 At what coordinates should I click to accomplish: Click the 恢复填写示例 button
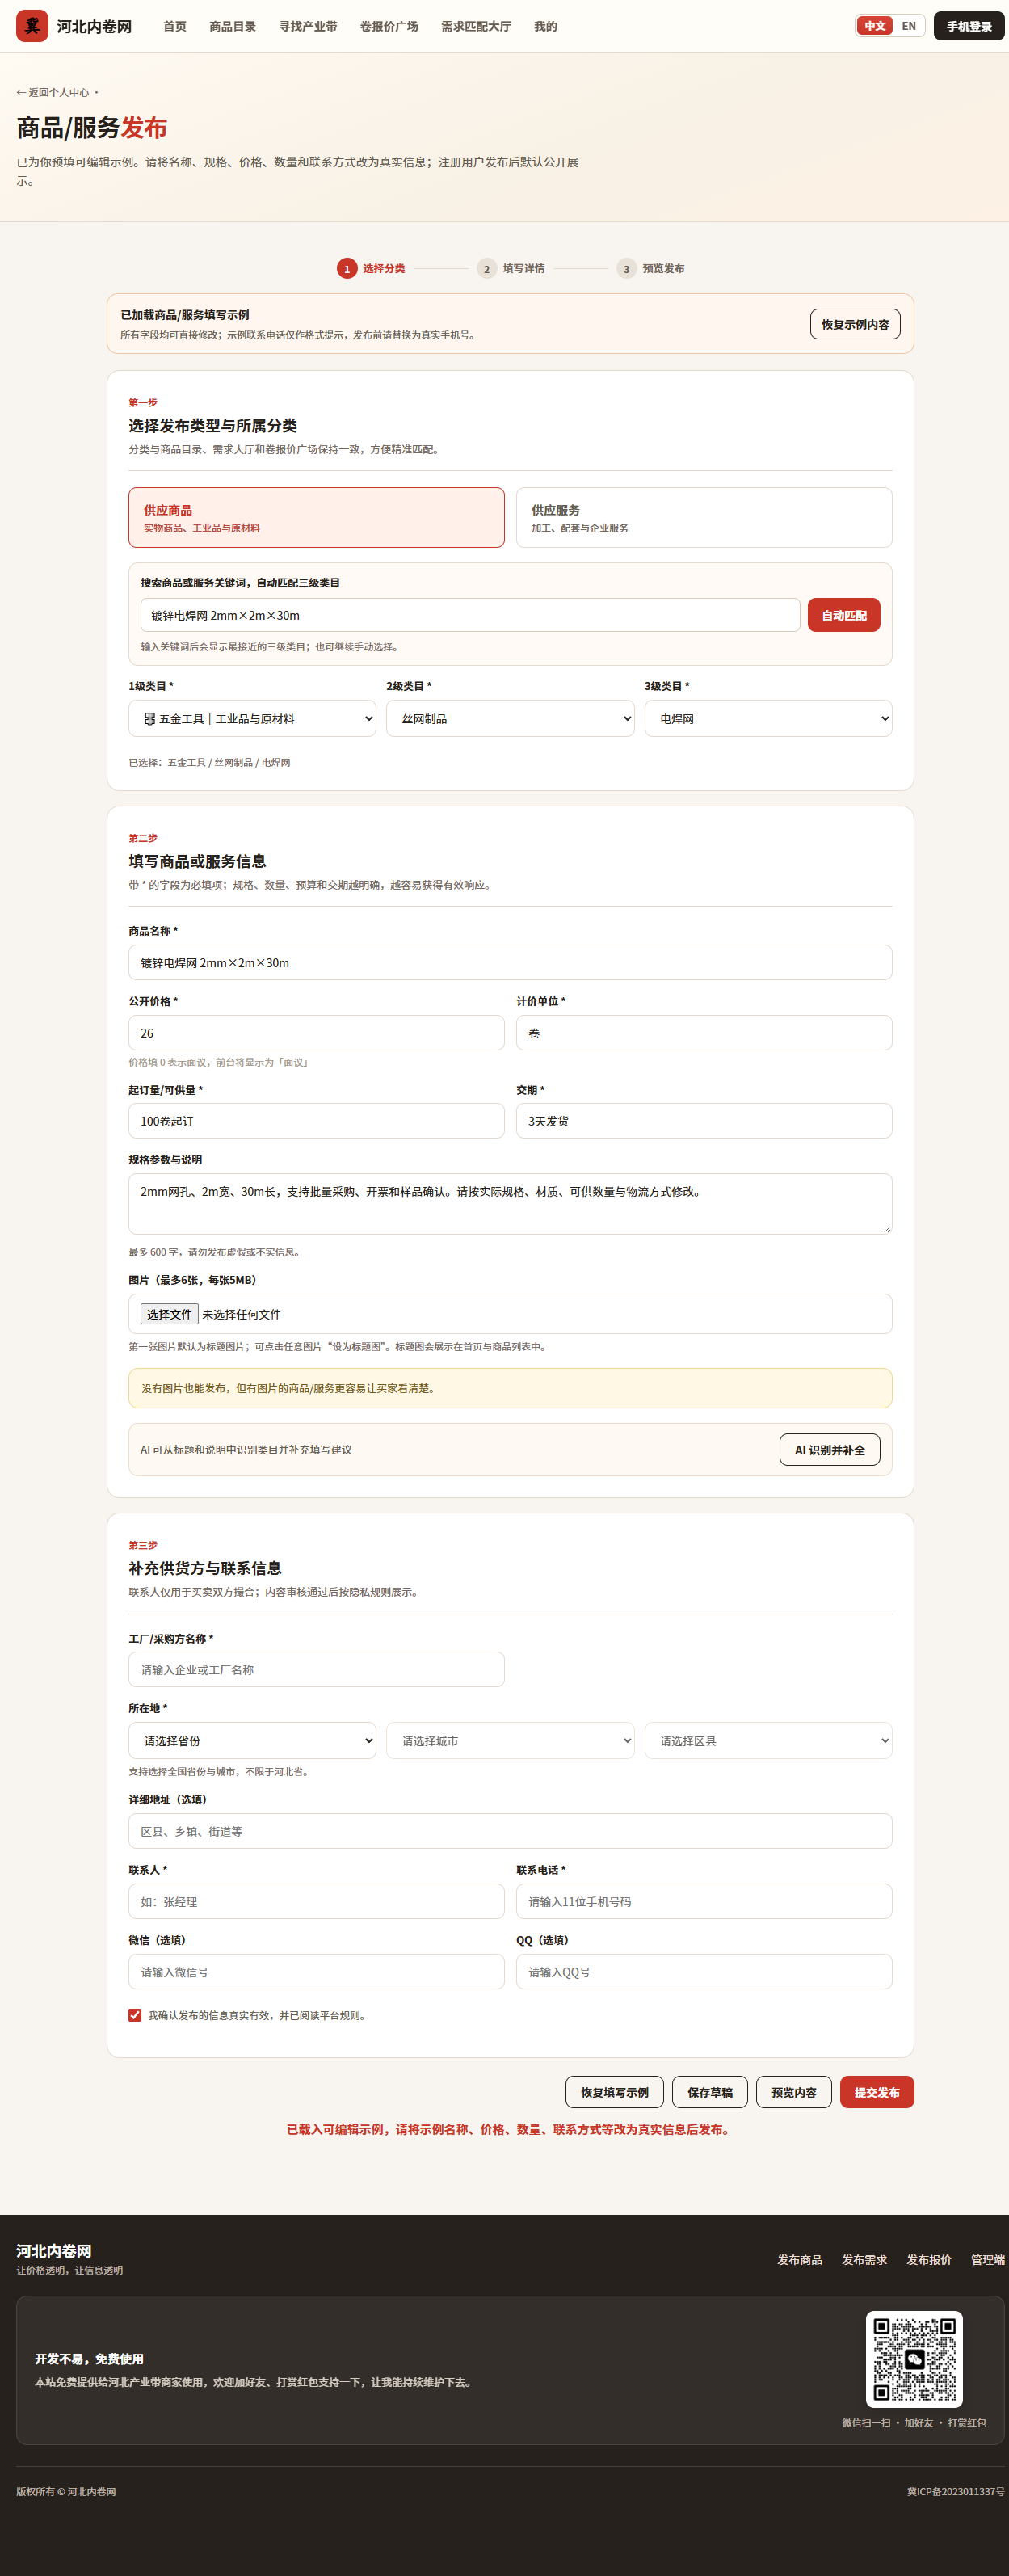pyautogui.click(x=615, y=2092)
